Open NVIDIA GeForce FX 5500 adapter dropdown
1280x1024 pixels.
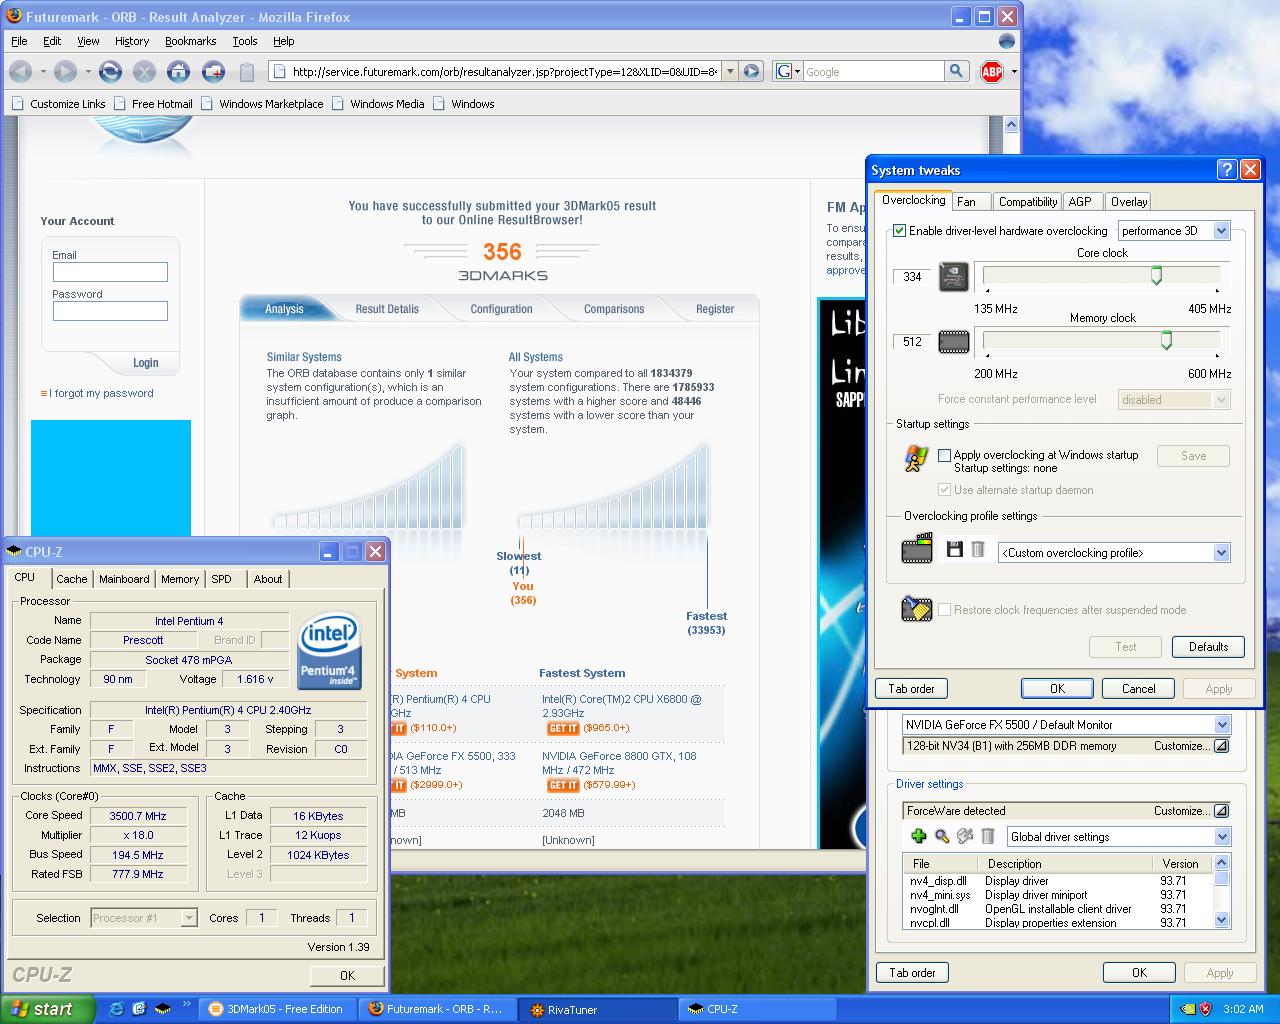1221,725
